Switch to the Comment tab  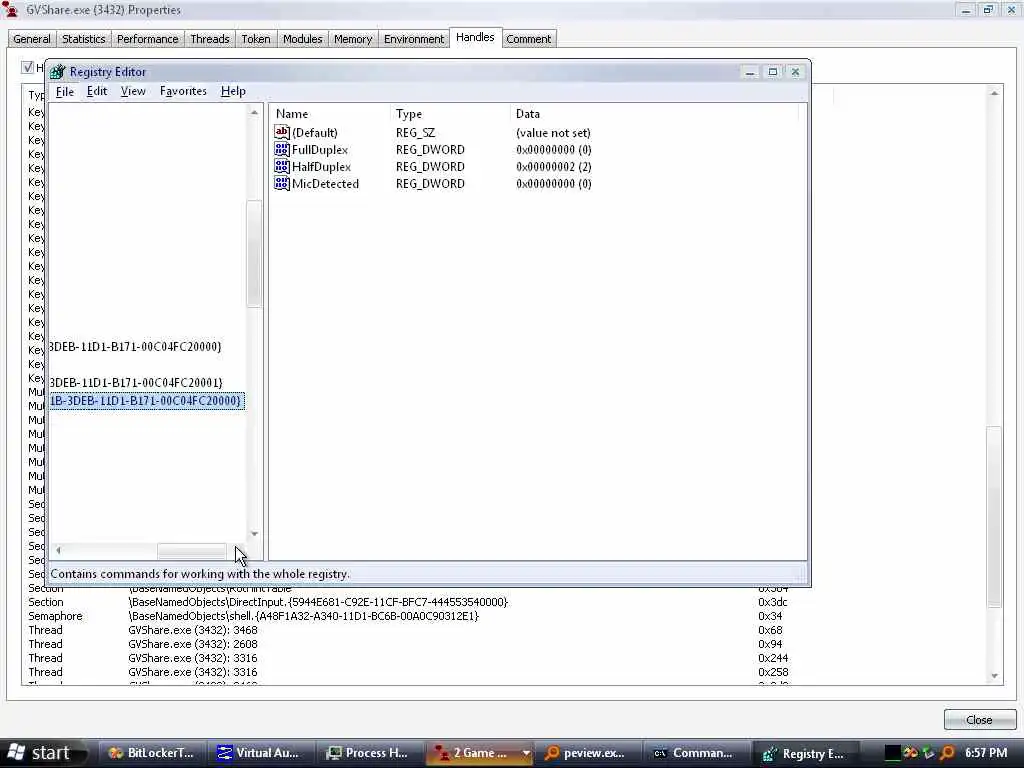click(x=528, y=39)
